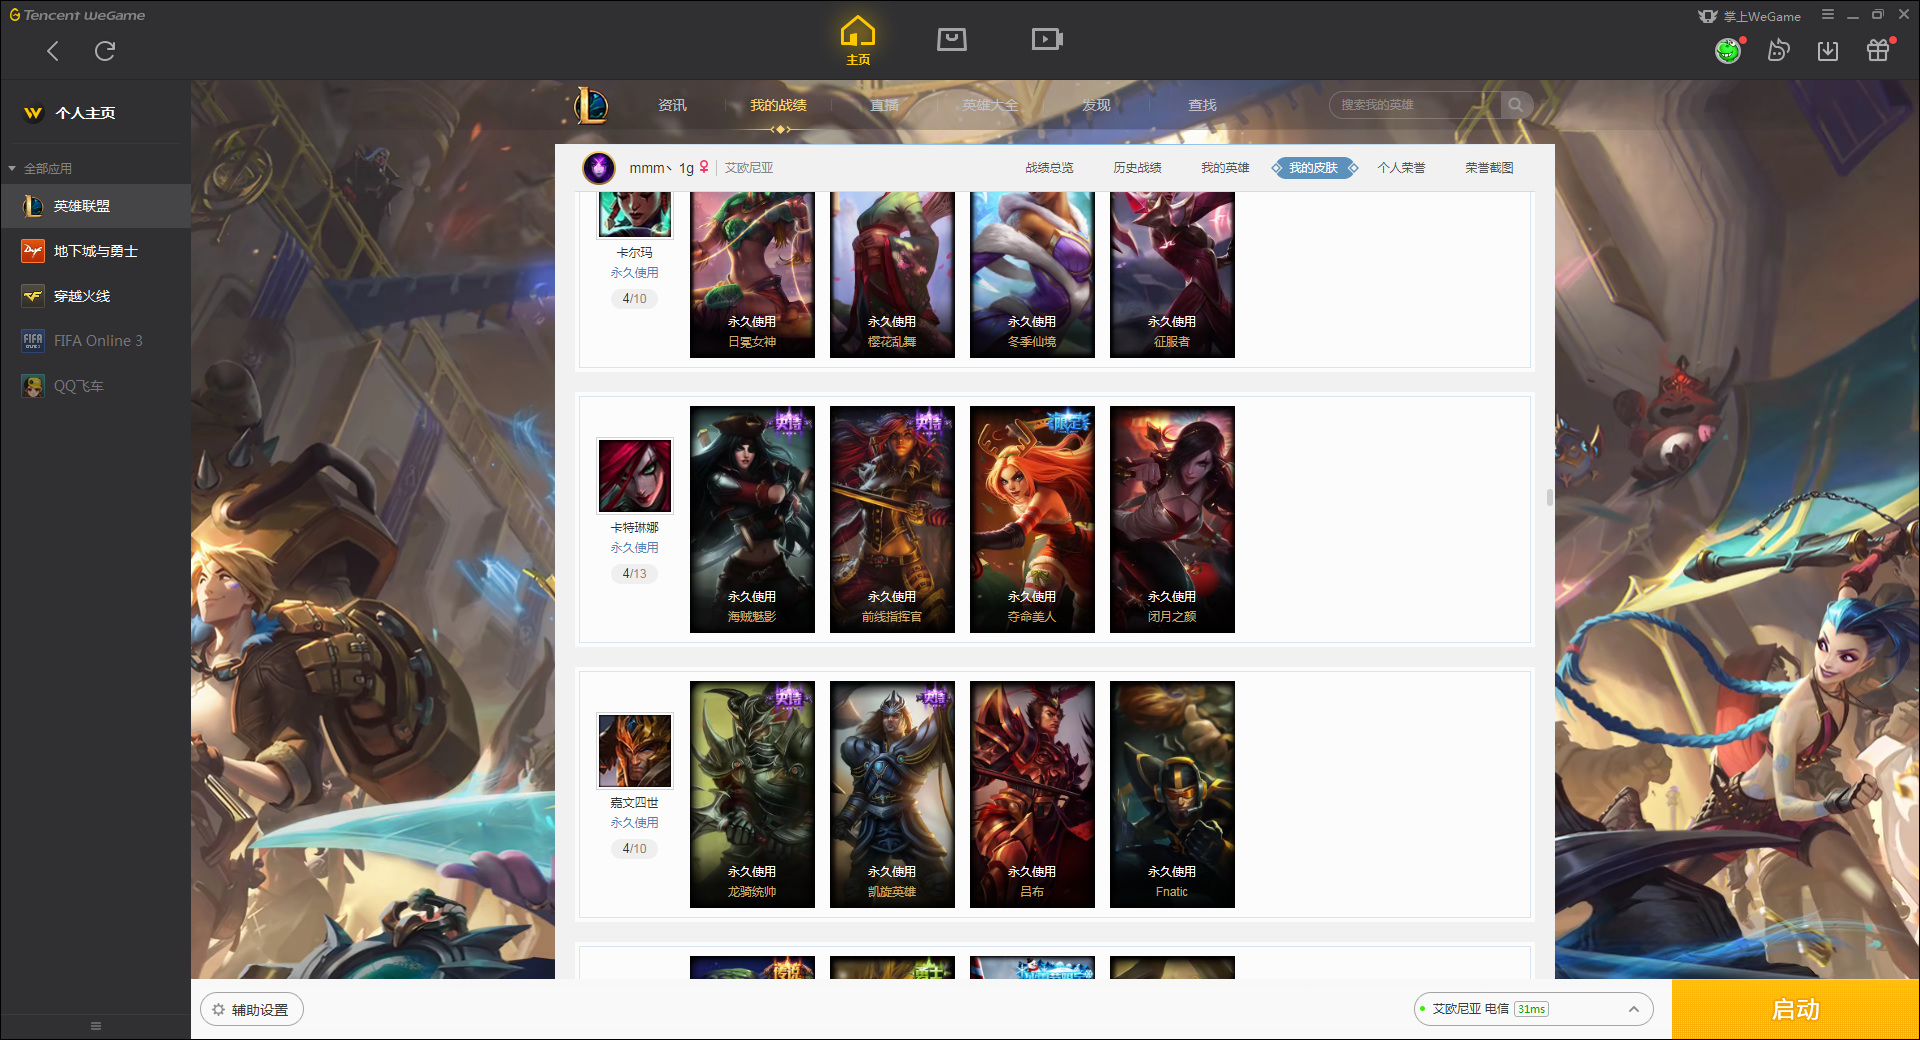
Task: Open Fnatic skin card
Action: tap(1172, 794)
